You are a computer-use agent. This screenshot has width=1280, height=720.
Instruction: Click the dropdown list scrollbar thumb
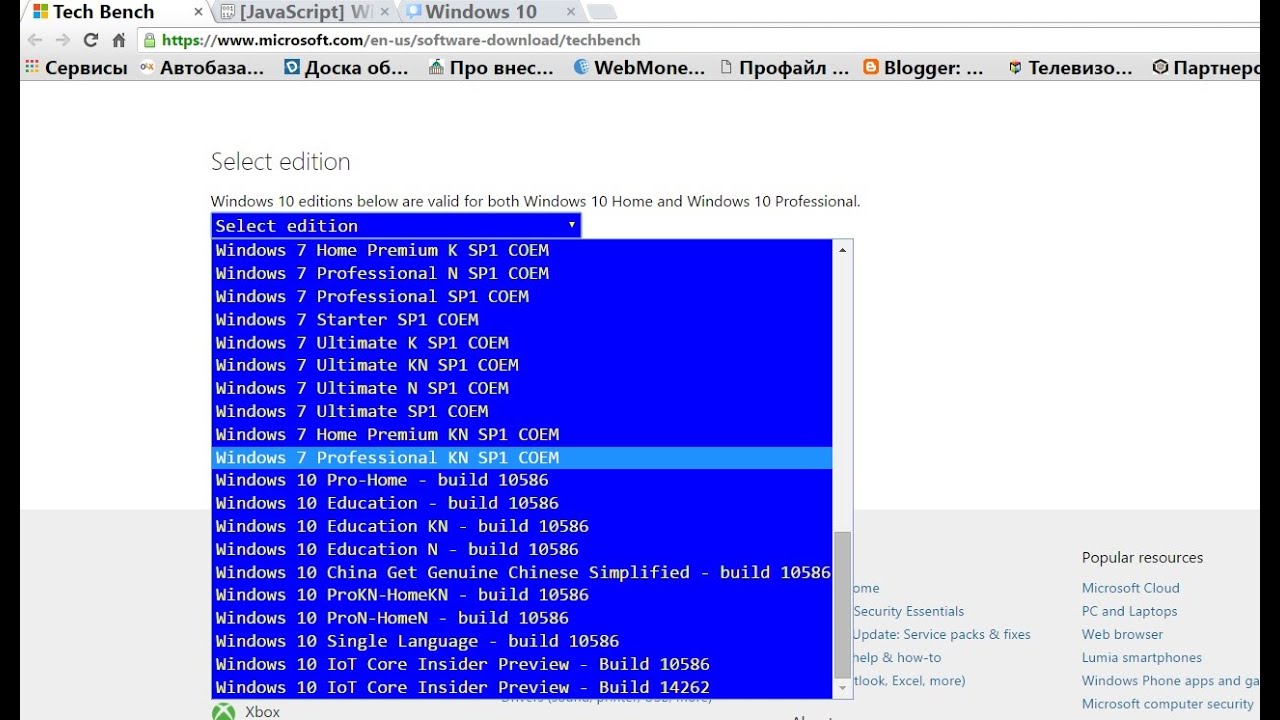click(842, 604)
